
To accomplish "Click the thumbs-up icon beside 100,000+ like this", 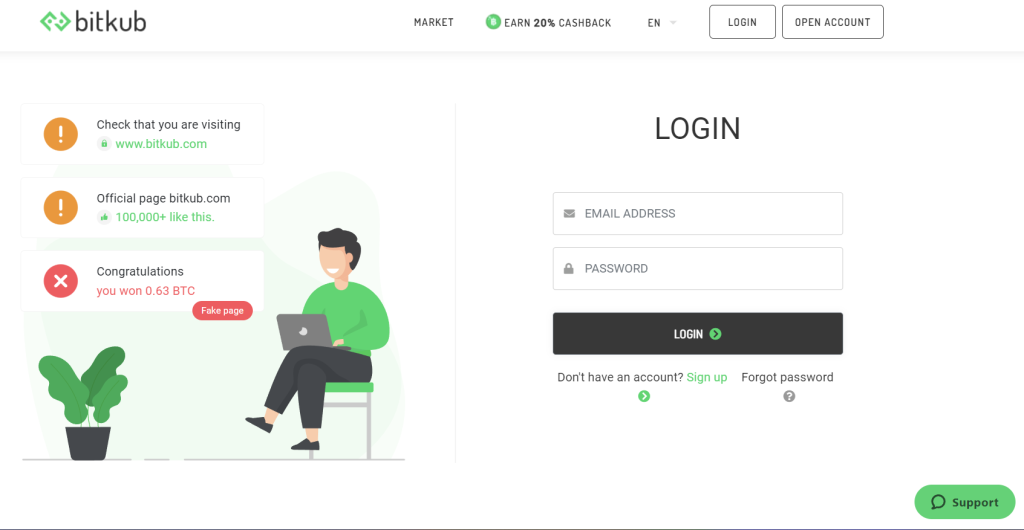I will 104,217.
